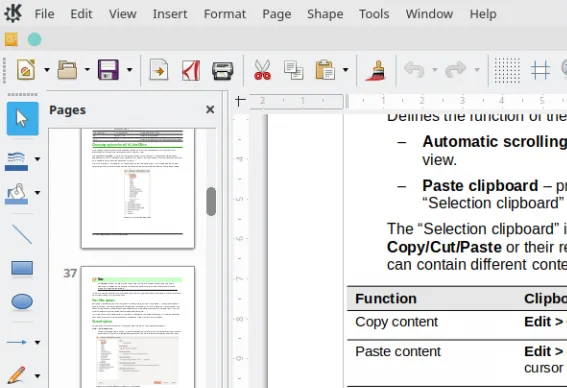
Task: Toggle the Display Grid dotted icon
Action: click(x=507, y=70)
